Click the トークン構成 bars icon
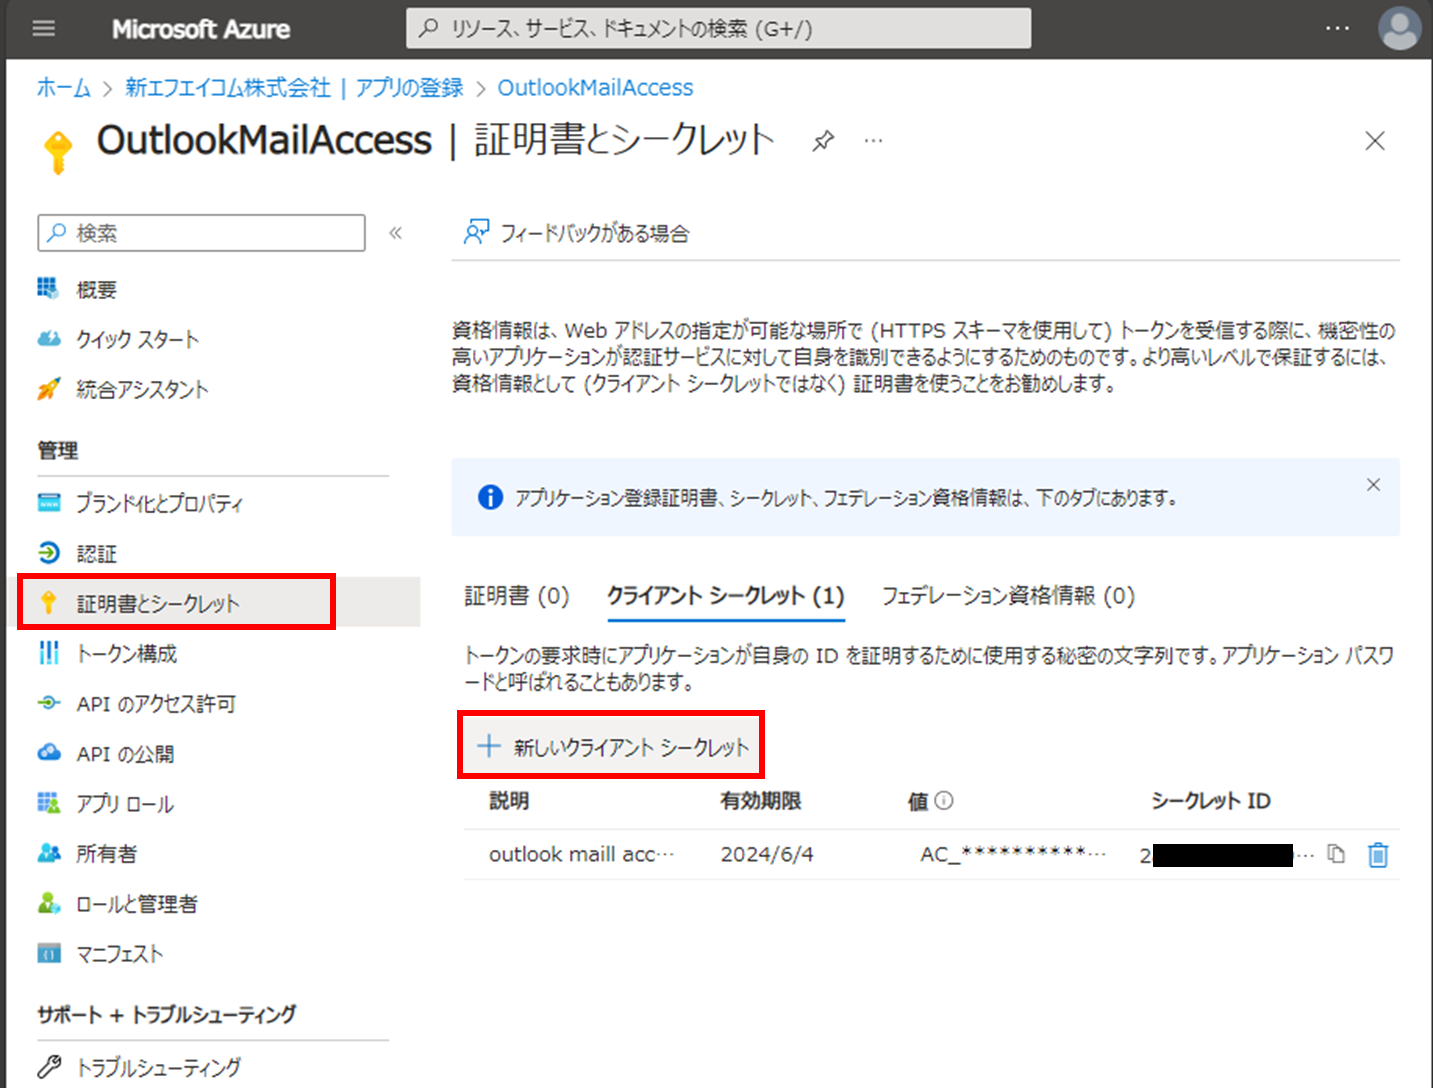 pyautogui.click(x=48, y=653)
